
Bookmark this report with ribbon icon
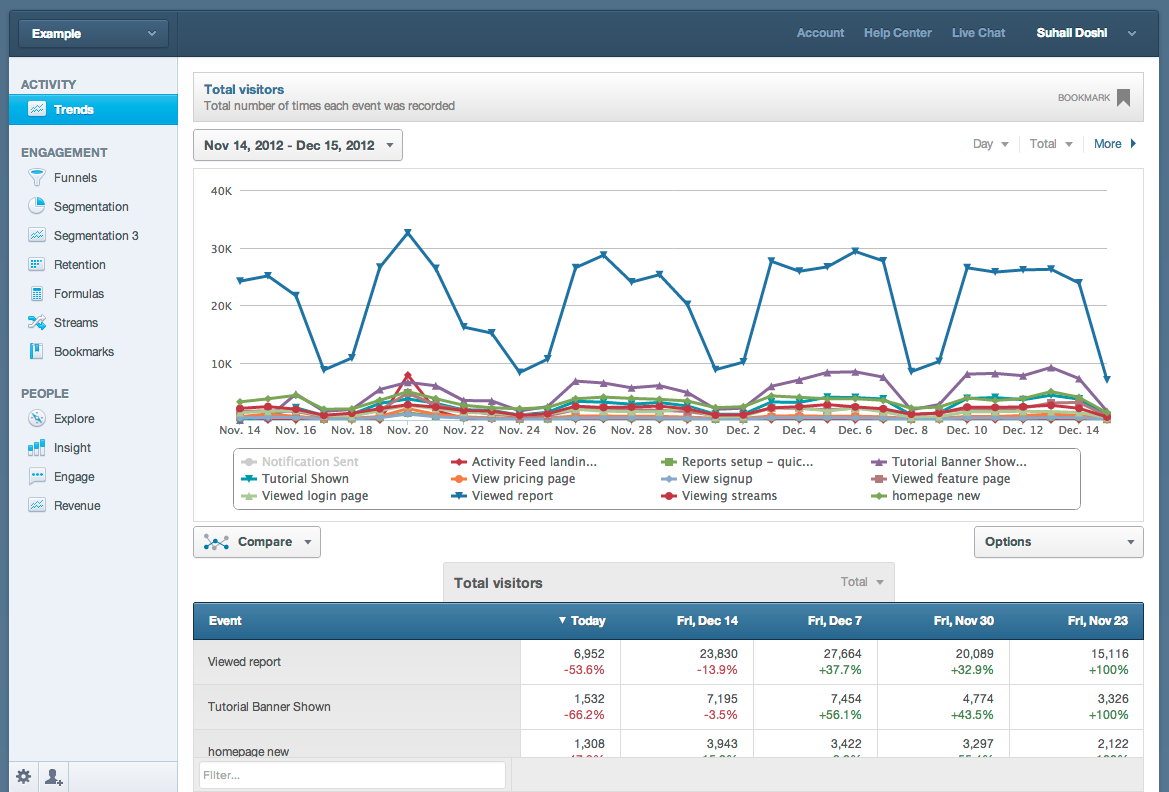tap(1123, 98)
